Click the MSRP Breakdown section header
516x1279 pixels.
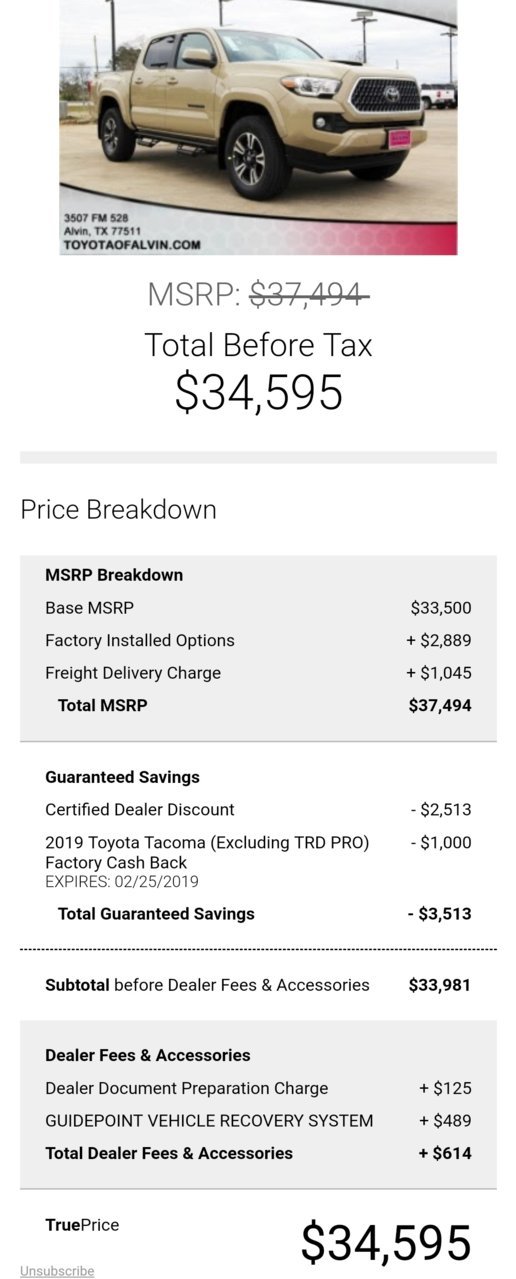(x=114, y=575)
